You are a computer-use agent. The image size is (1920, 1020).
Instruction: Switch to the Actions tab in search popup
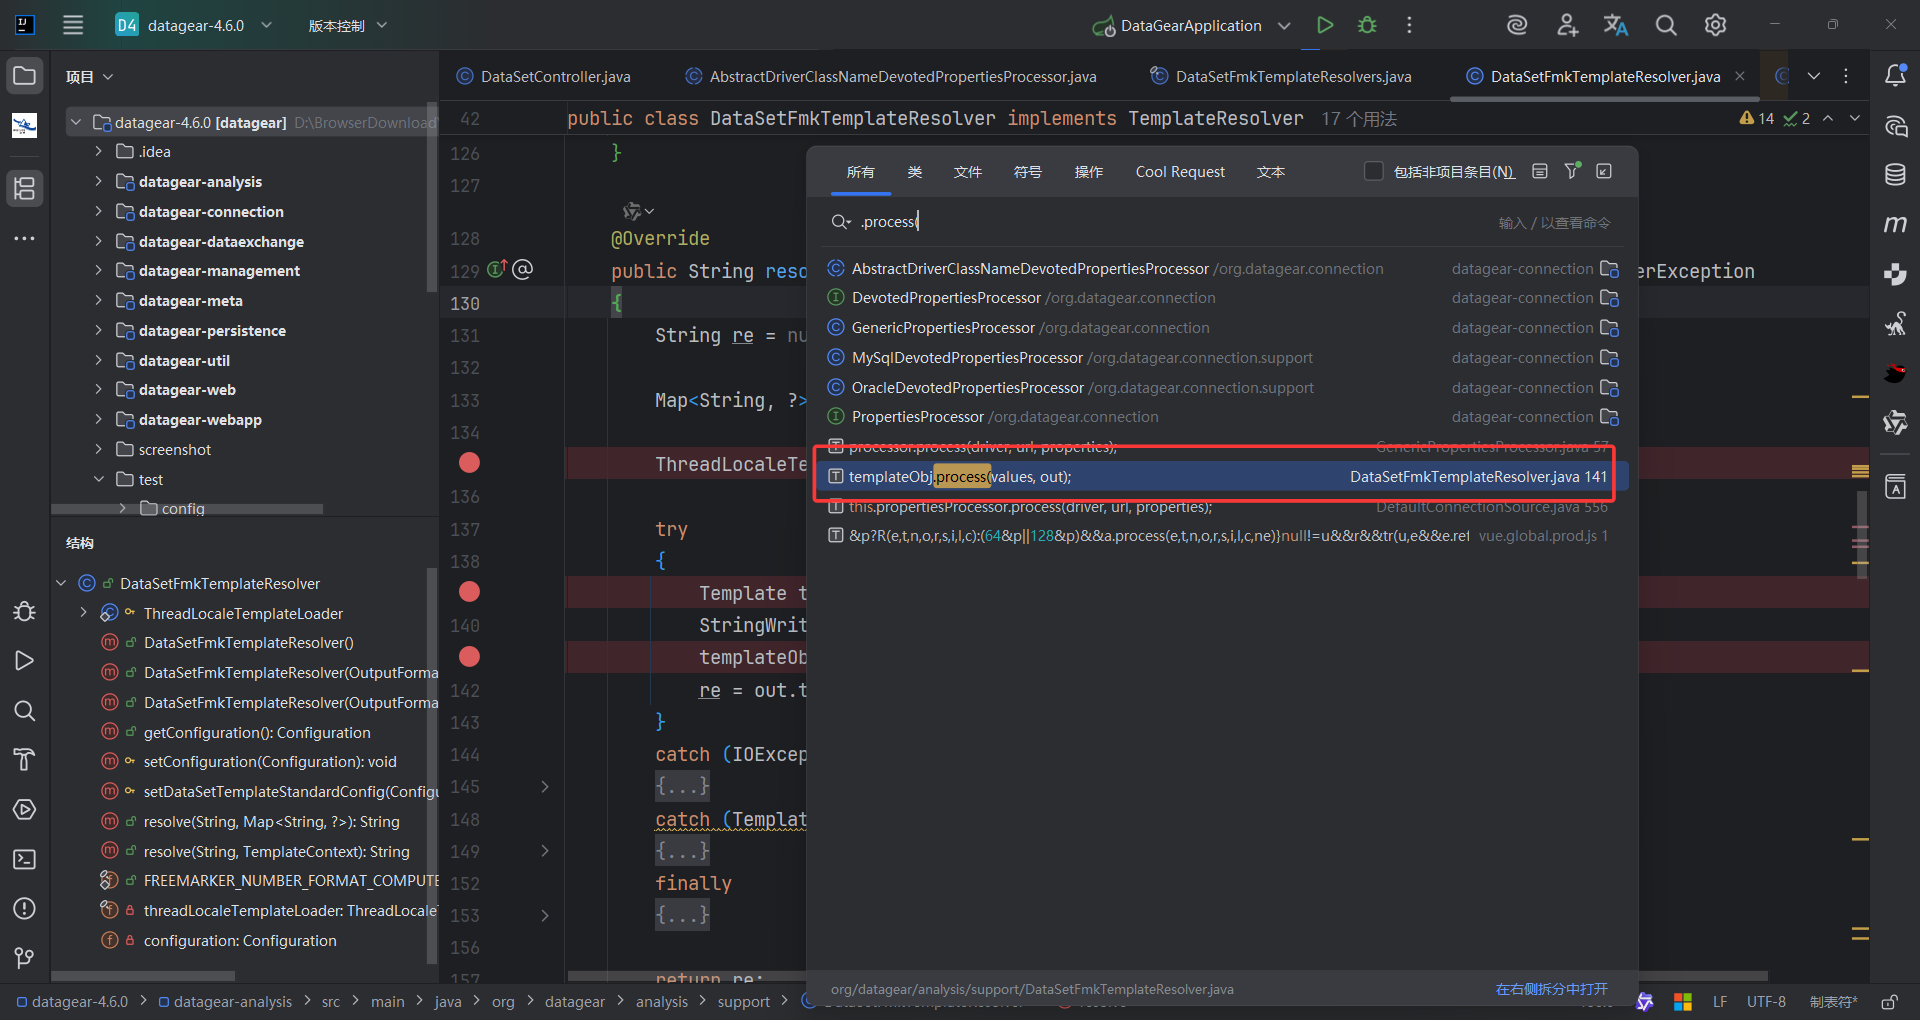click(1088, 172)
